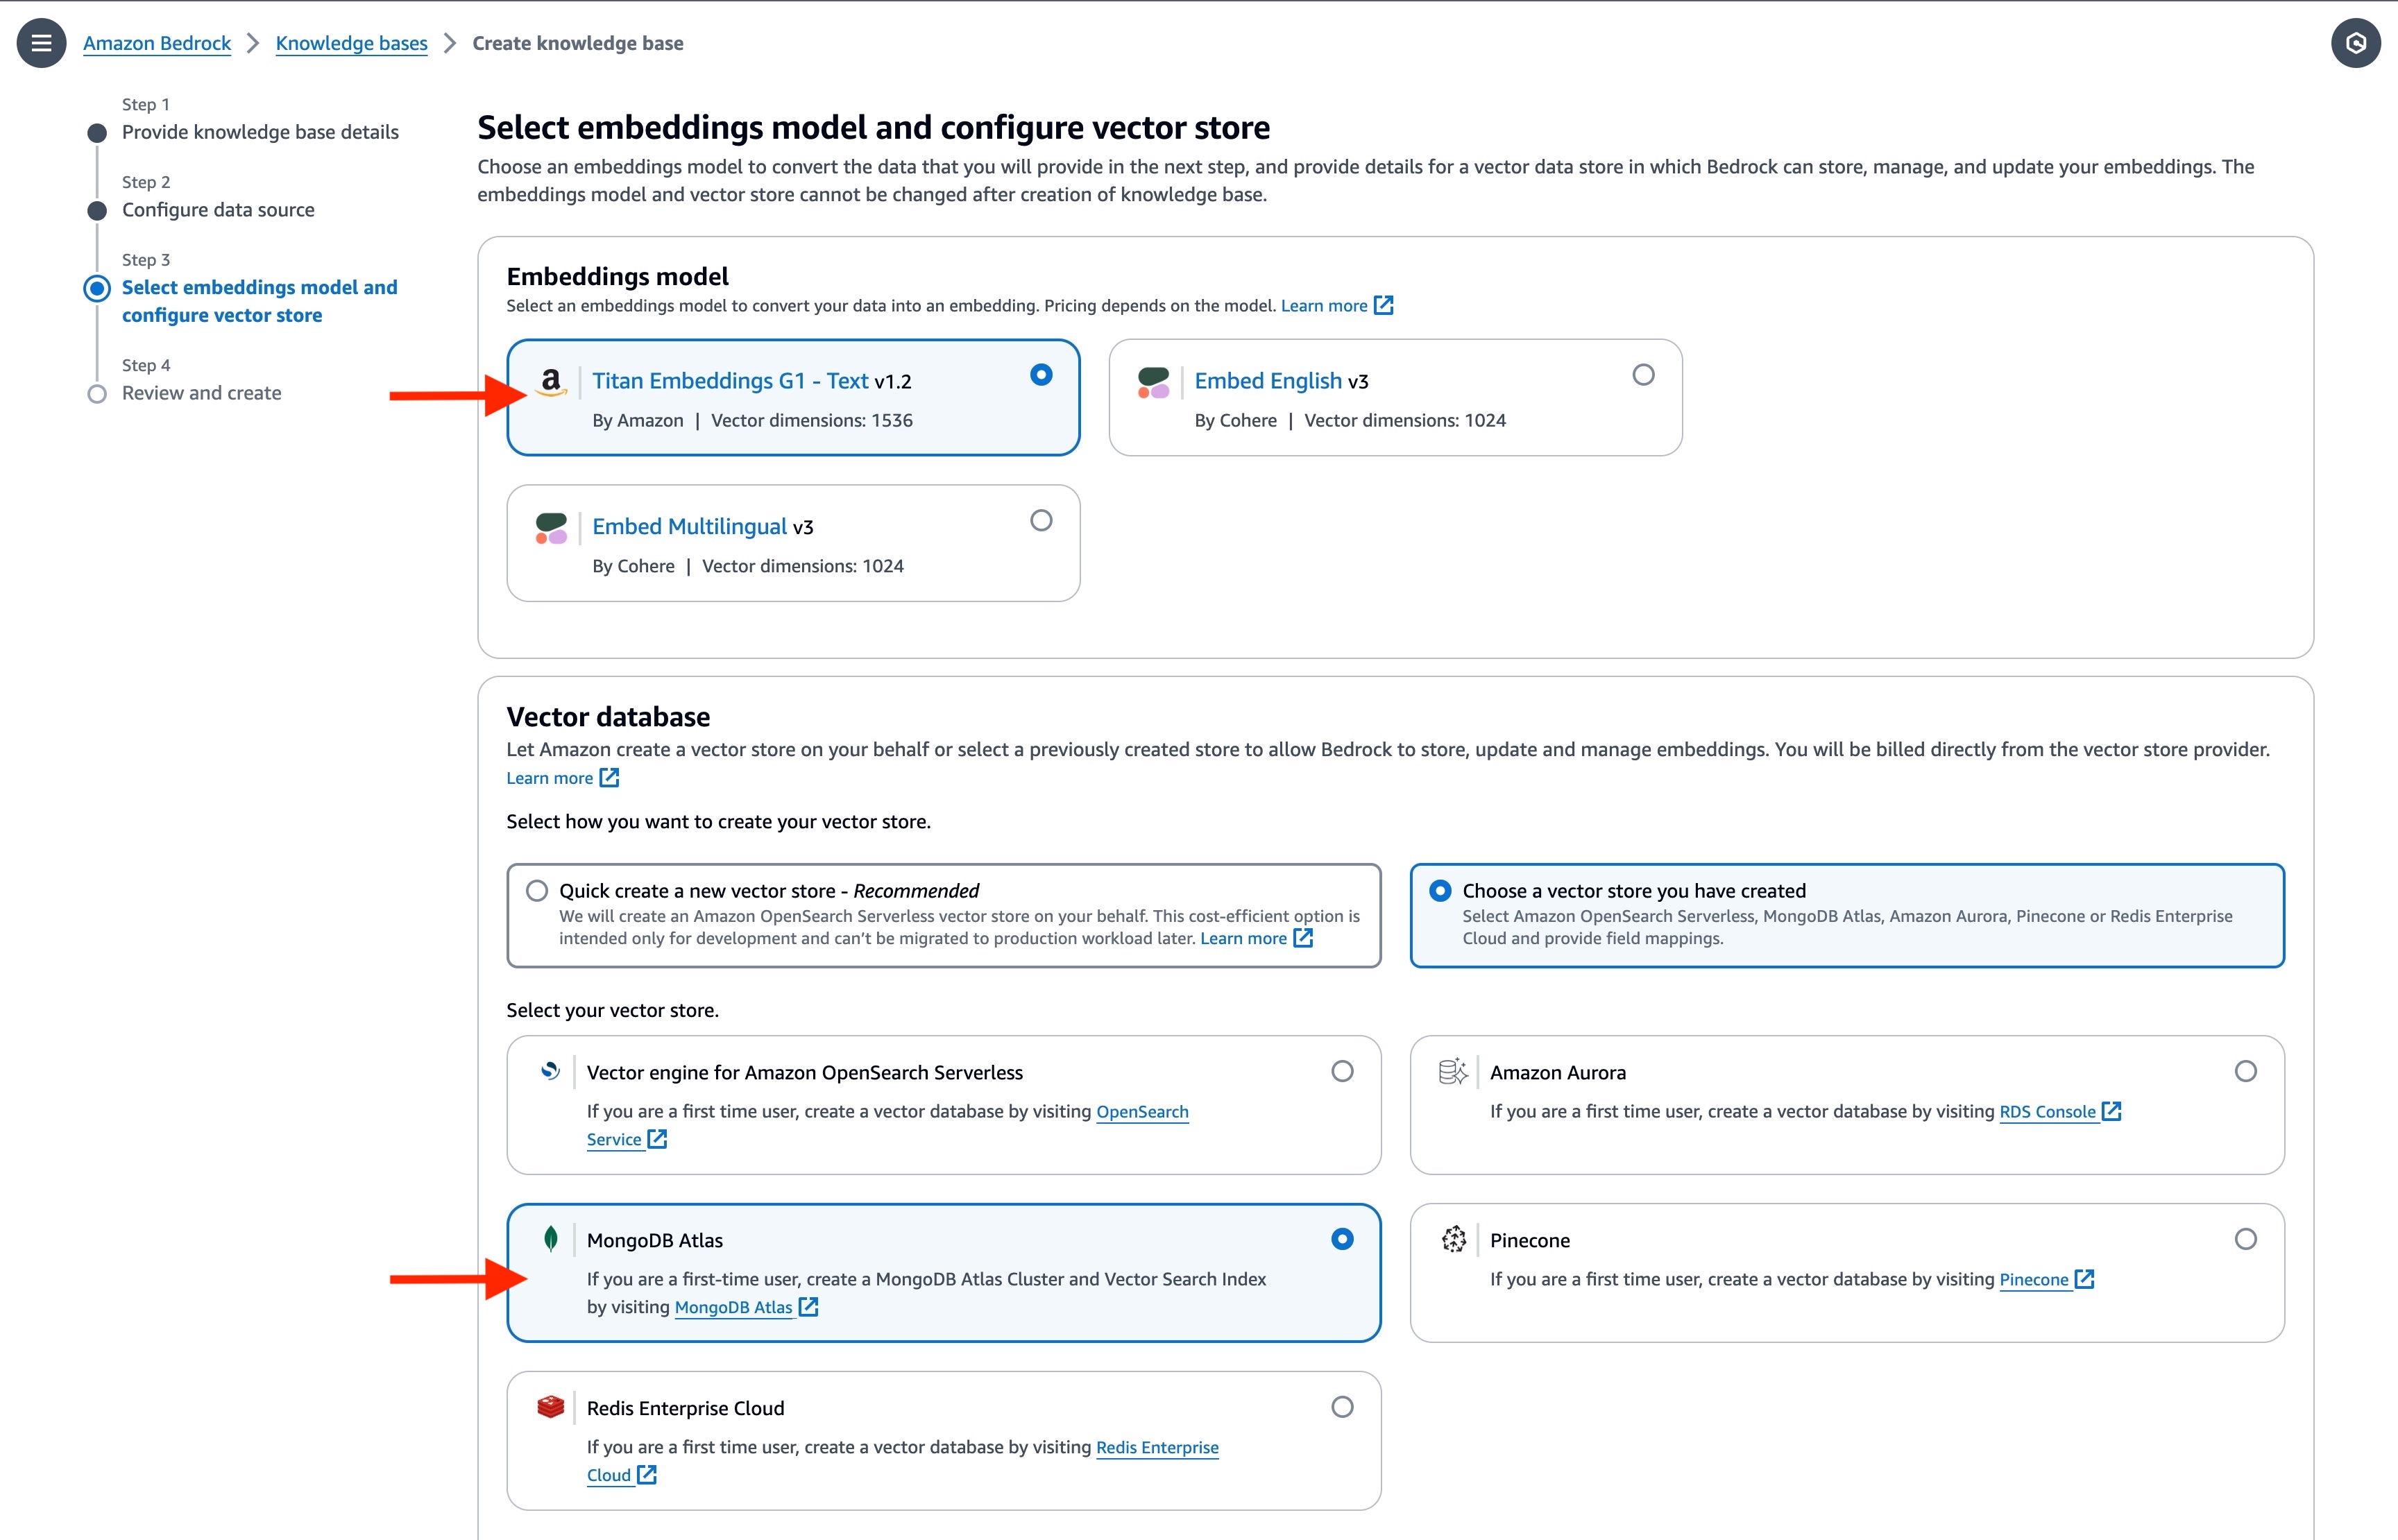
Task: Click the Redis Enterprise Cloud logo
Action: click(x=550, y=1407)
